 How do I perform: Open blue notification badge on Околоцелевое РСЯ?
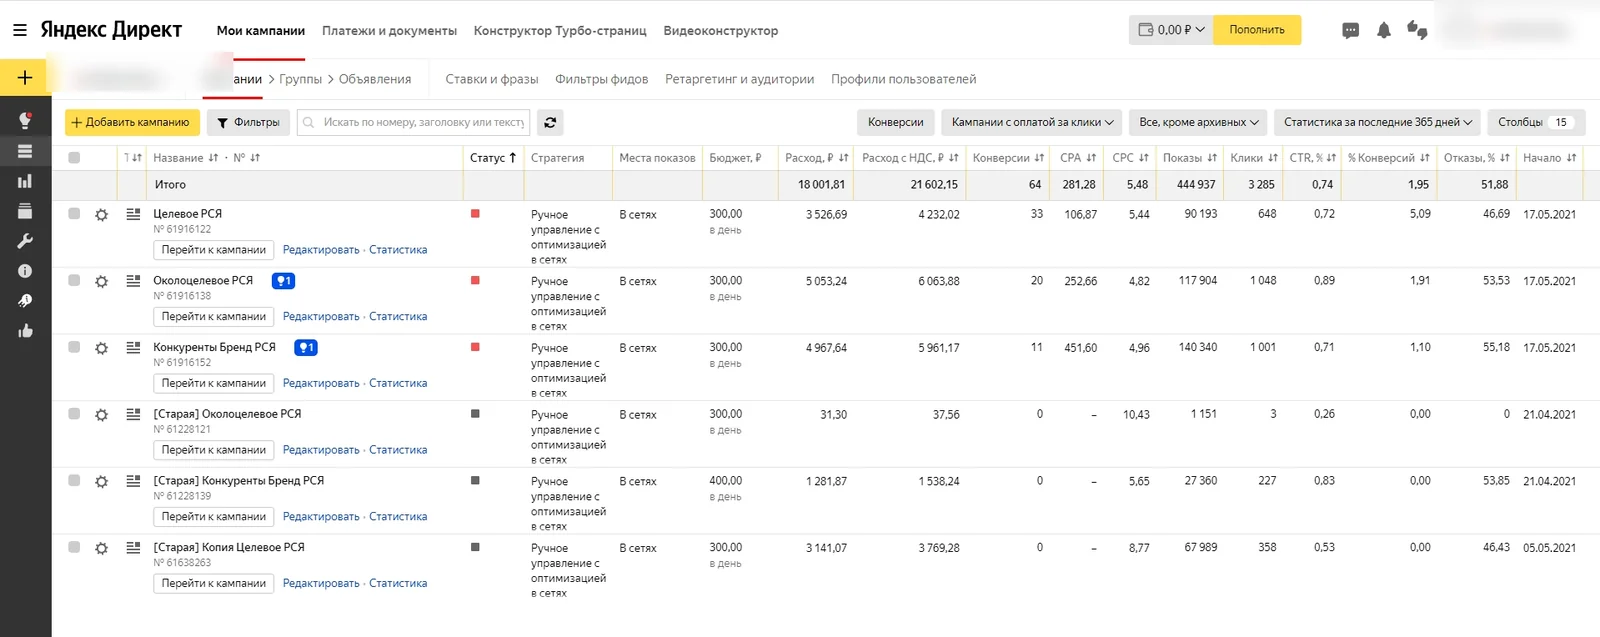(x=283, y=281)
